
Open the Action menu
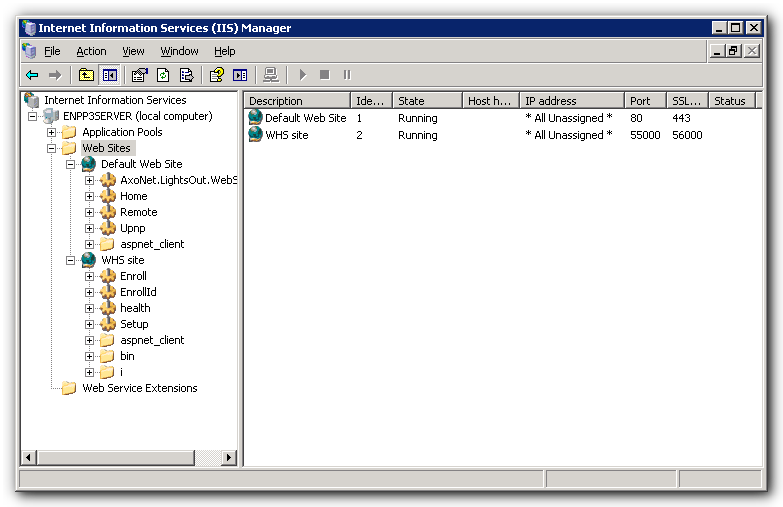(91, 51)
